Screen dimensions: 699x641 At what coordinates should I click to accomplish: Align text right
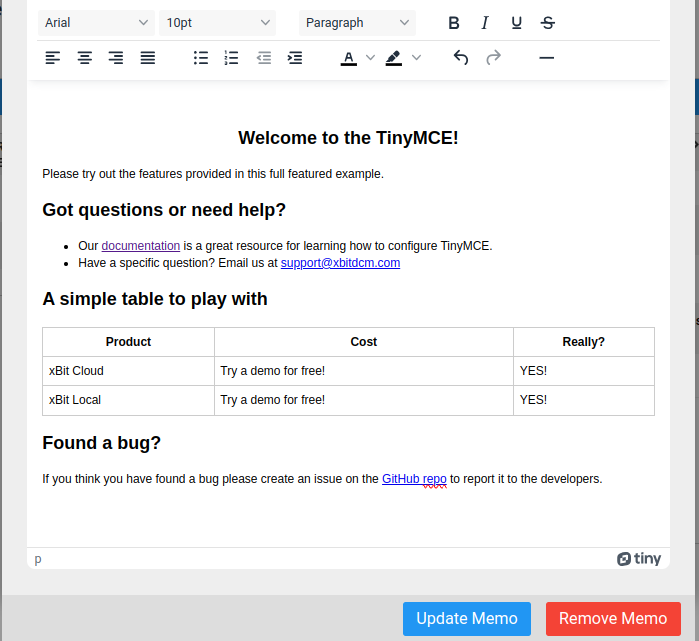click(x=116, y=58)
